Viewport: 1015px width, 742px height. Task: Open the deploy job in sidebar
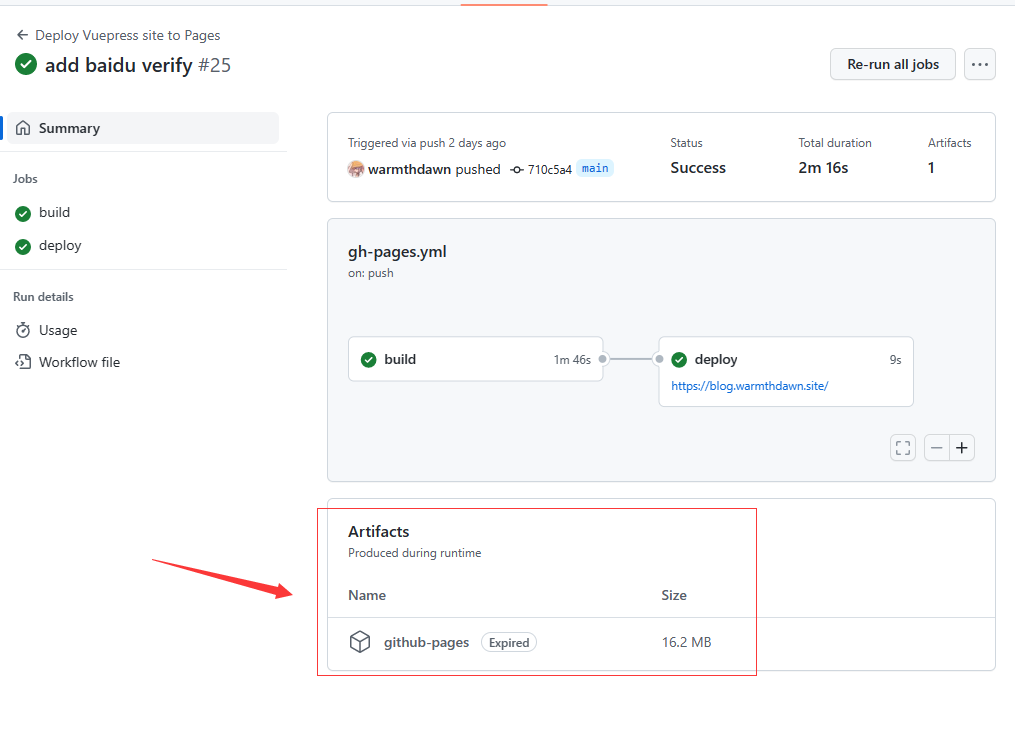coord(60,245)
